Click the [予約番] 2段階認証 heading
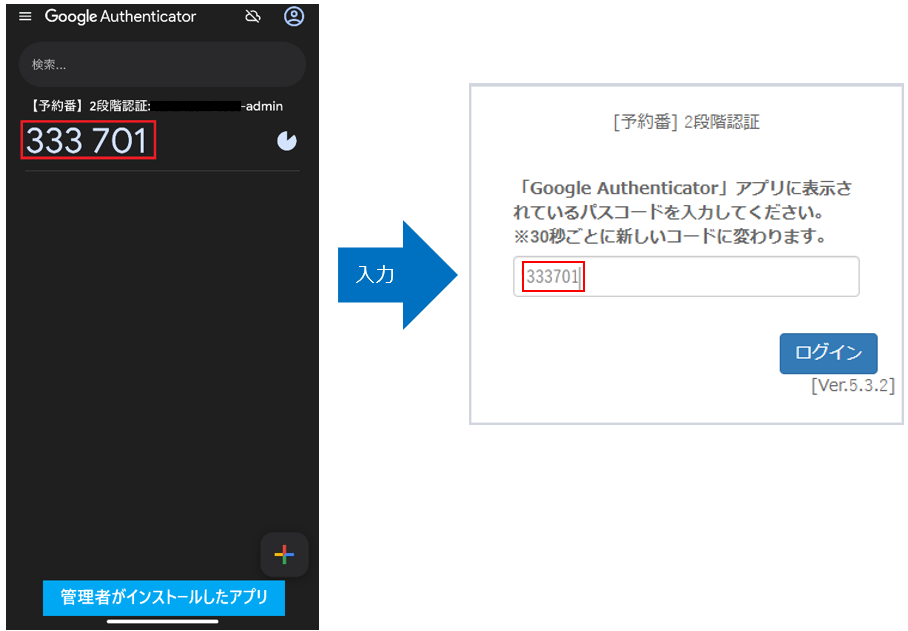Image resolution: width=908 pixels, height=631 pixels. coord(686,122)
